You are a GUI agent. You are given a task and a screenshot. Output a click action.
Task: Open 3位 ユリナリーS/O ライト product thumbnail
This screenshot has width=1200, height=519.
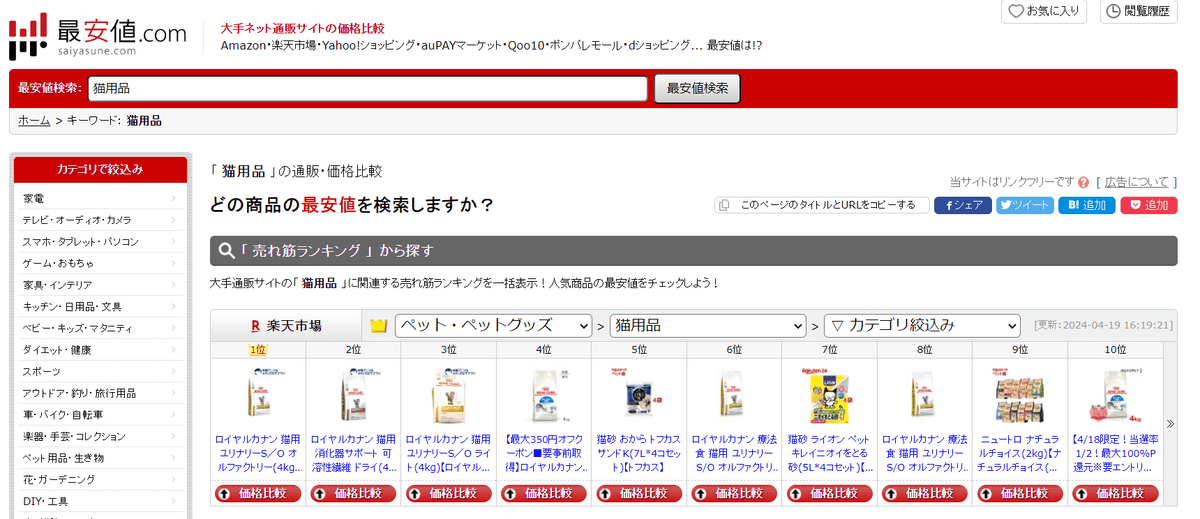coord(449,394)
